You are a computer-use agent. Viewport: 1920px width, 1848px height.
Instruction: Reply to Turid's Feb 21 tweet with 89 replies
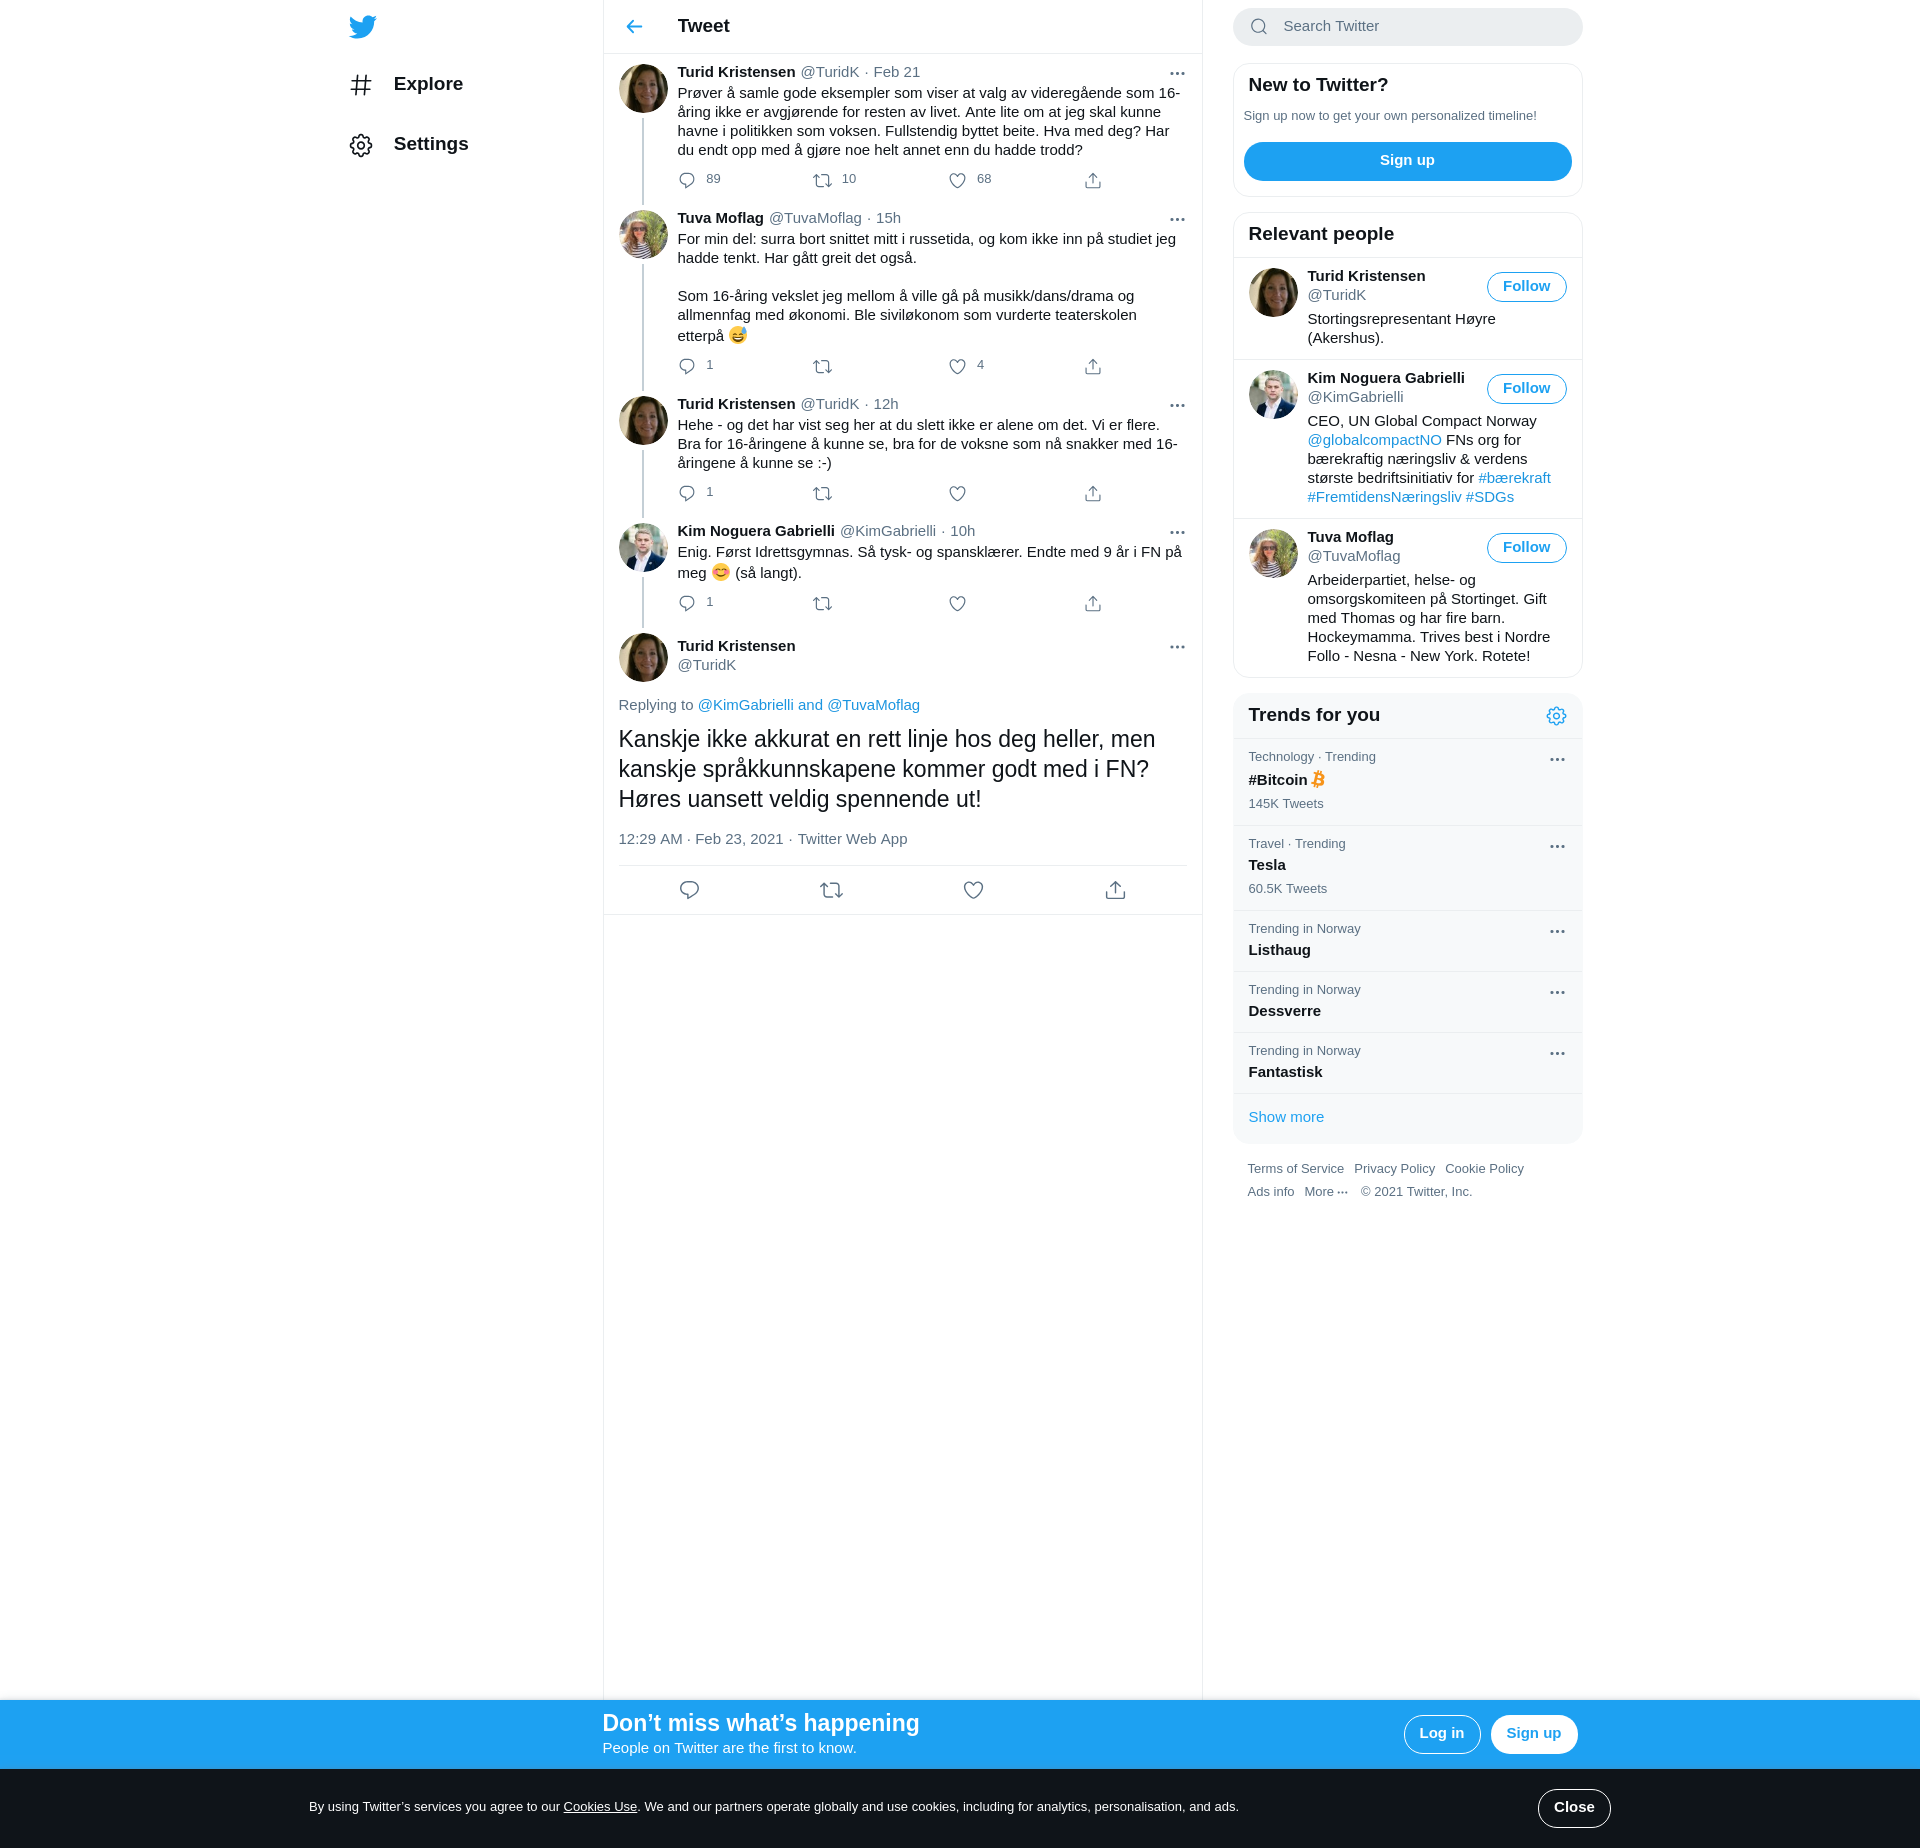[x=687, y=180]
